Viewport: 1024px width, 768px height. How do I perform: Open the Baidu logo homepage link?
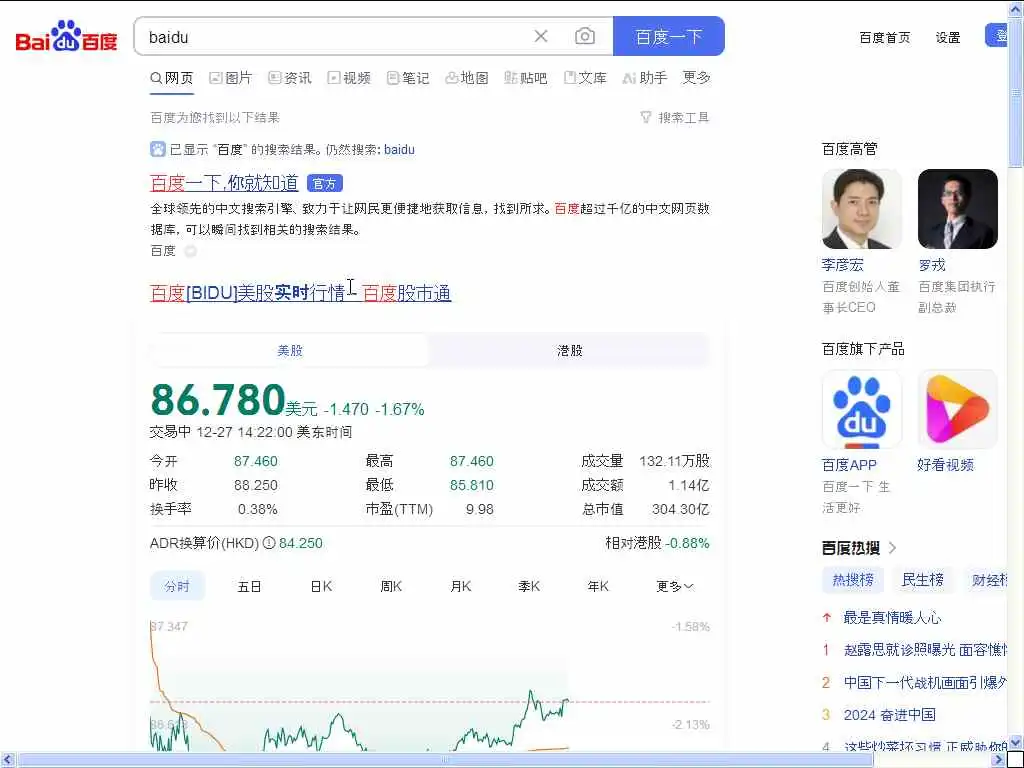pyautogui.click(x=66, y=36)
